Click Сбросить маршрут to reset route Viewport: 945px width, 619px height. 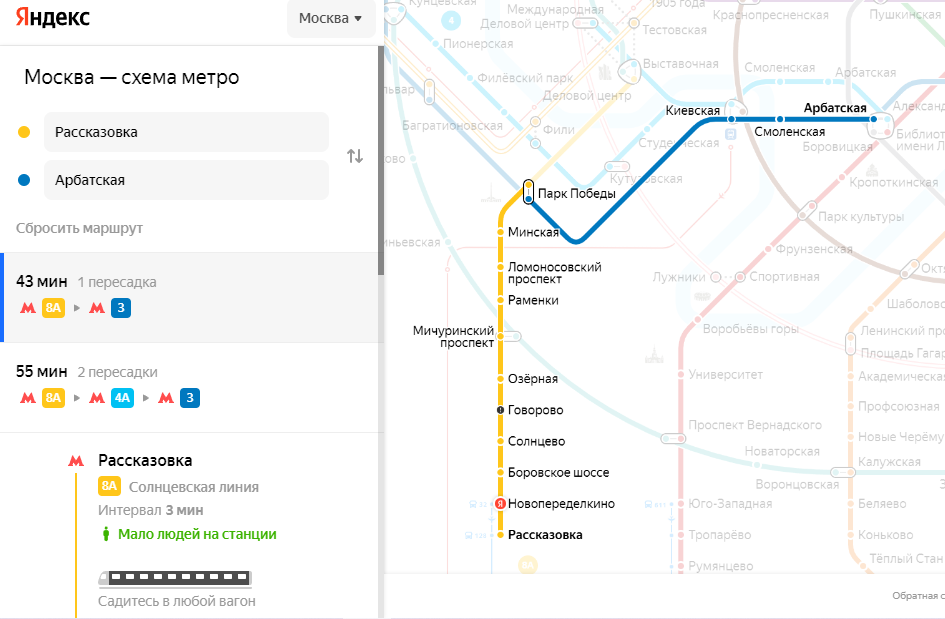pos(79,228)
